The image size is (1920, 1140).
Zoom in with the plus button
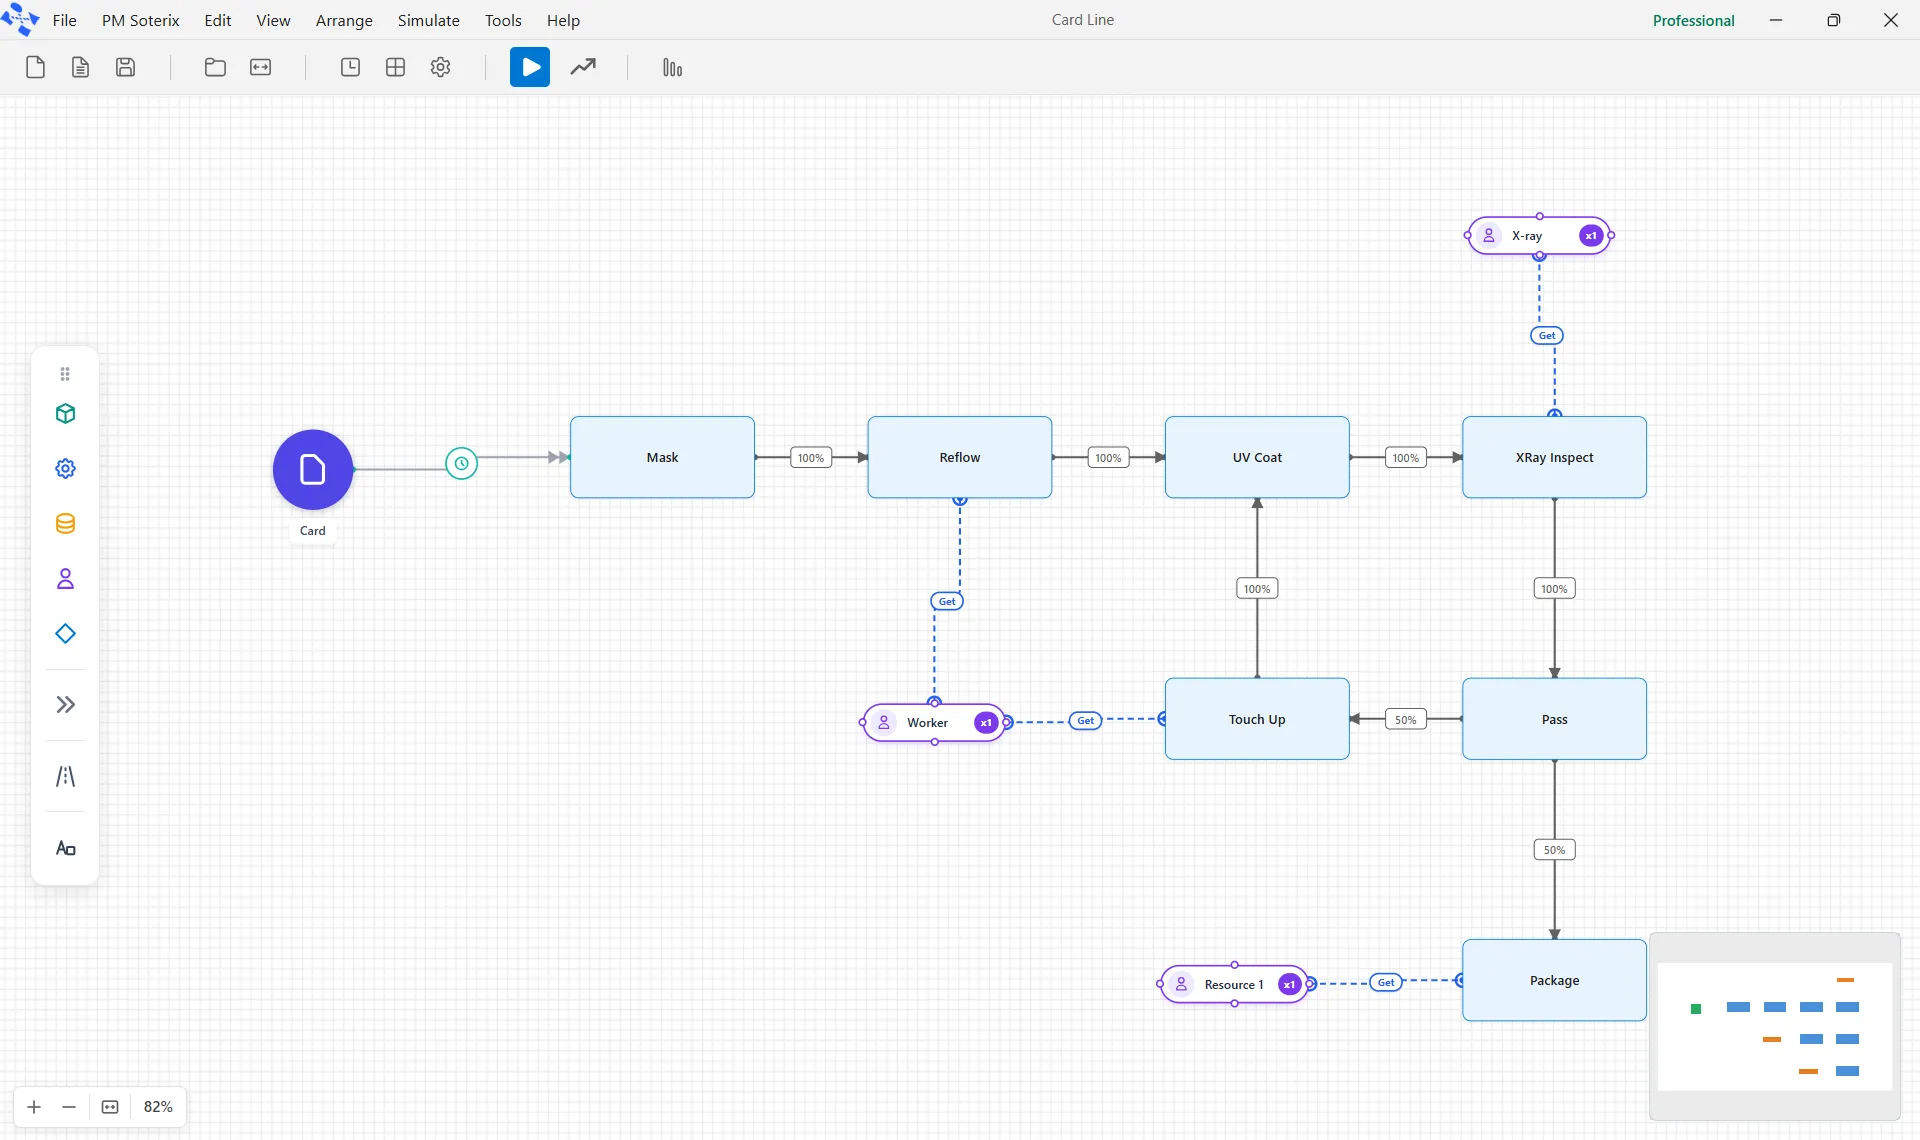(34, 1107)
